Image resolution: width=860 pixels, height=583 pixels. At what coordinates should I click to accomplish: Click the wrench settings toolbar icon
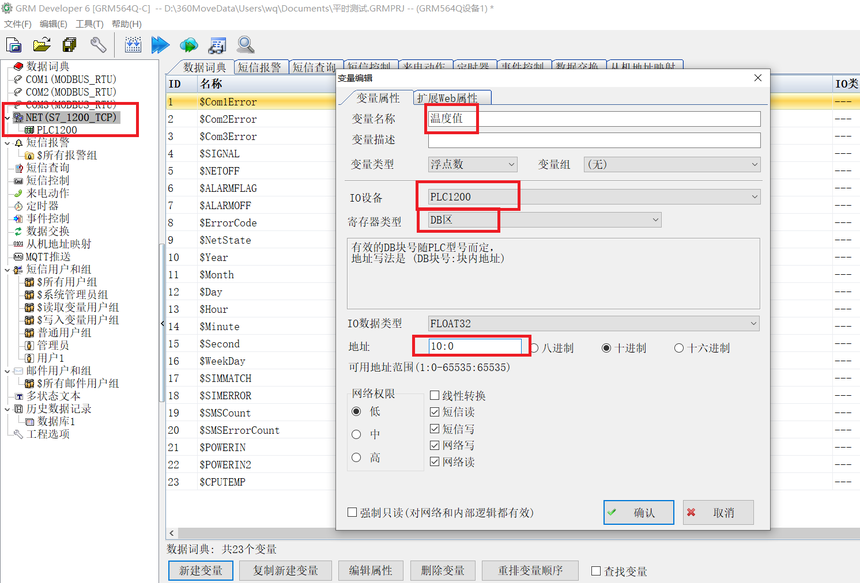pyautogui.click(x=98, y=45)
